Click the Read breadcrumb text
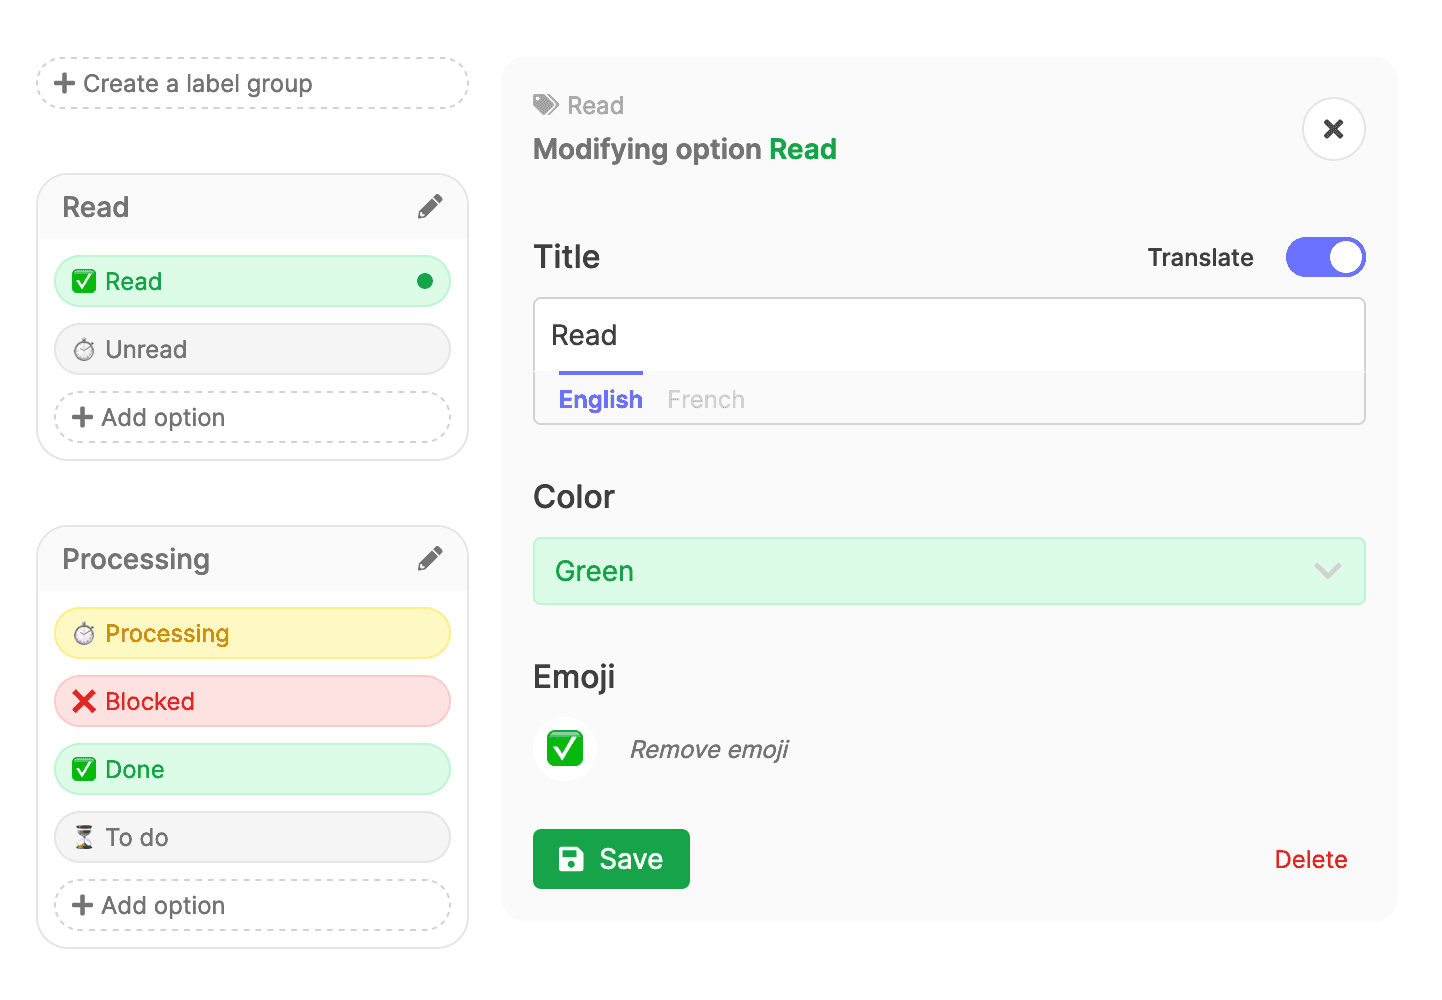Image resolution: width=1442 pixels, height=1000 pixels. pos(595,105)
